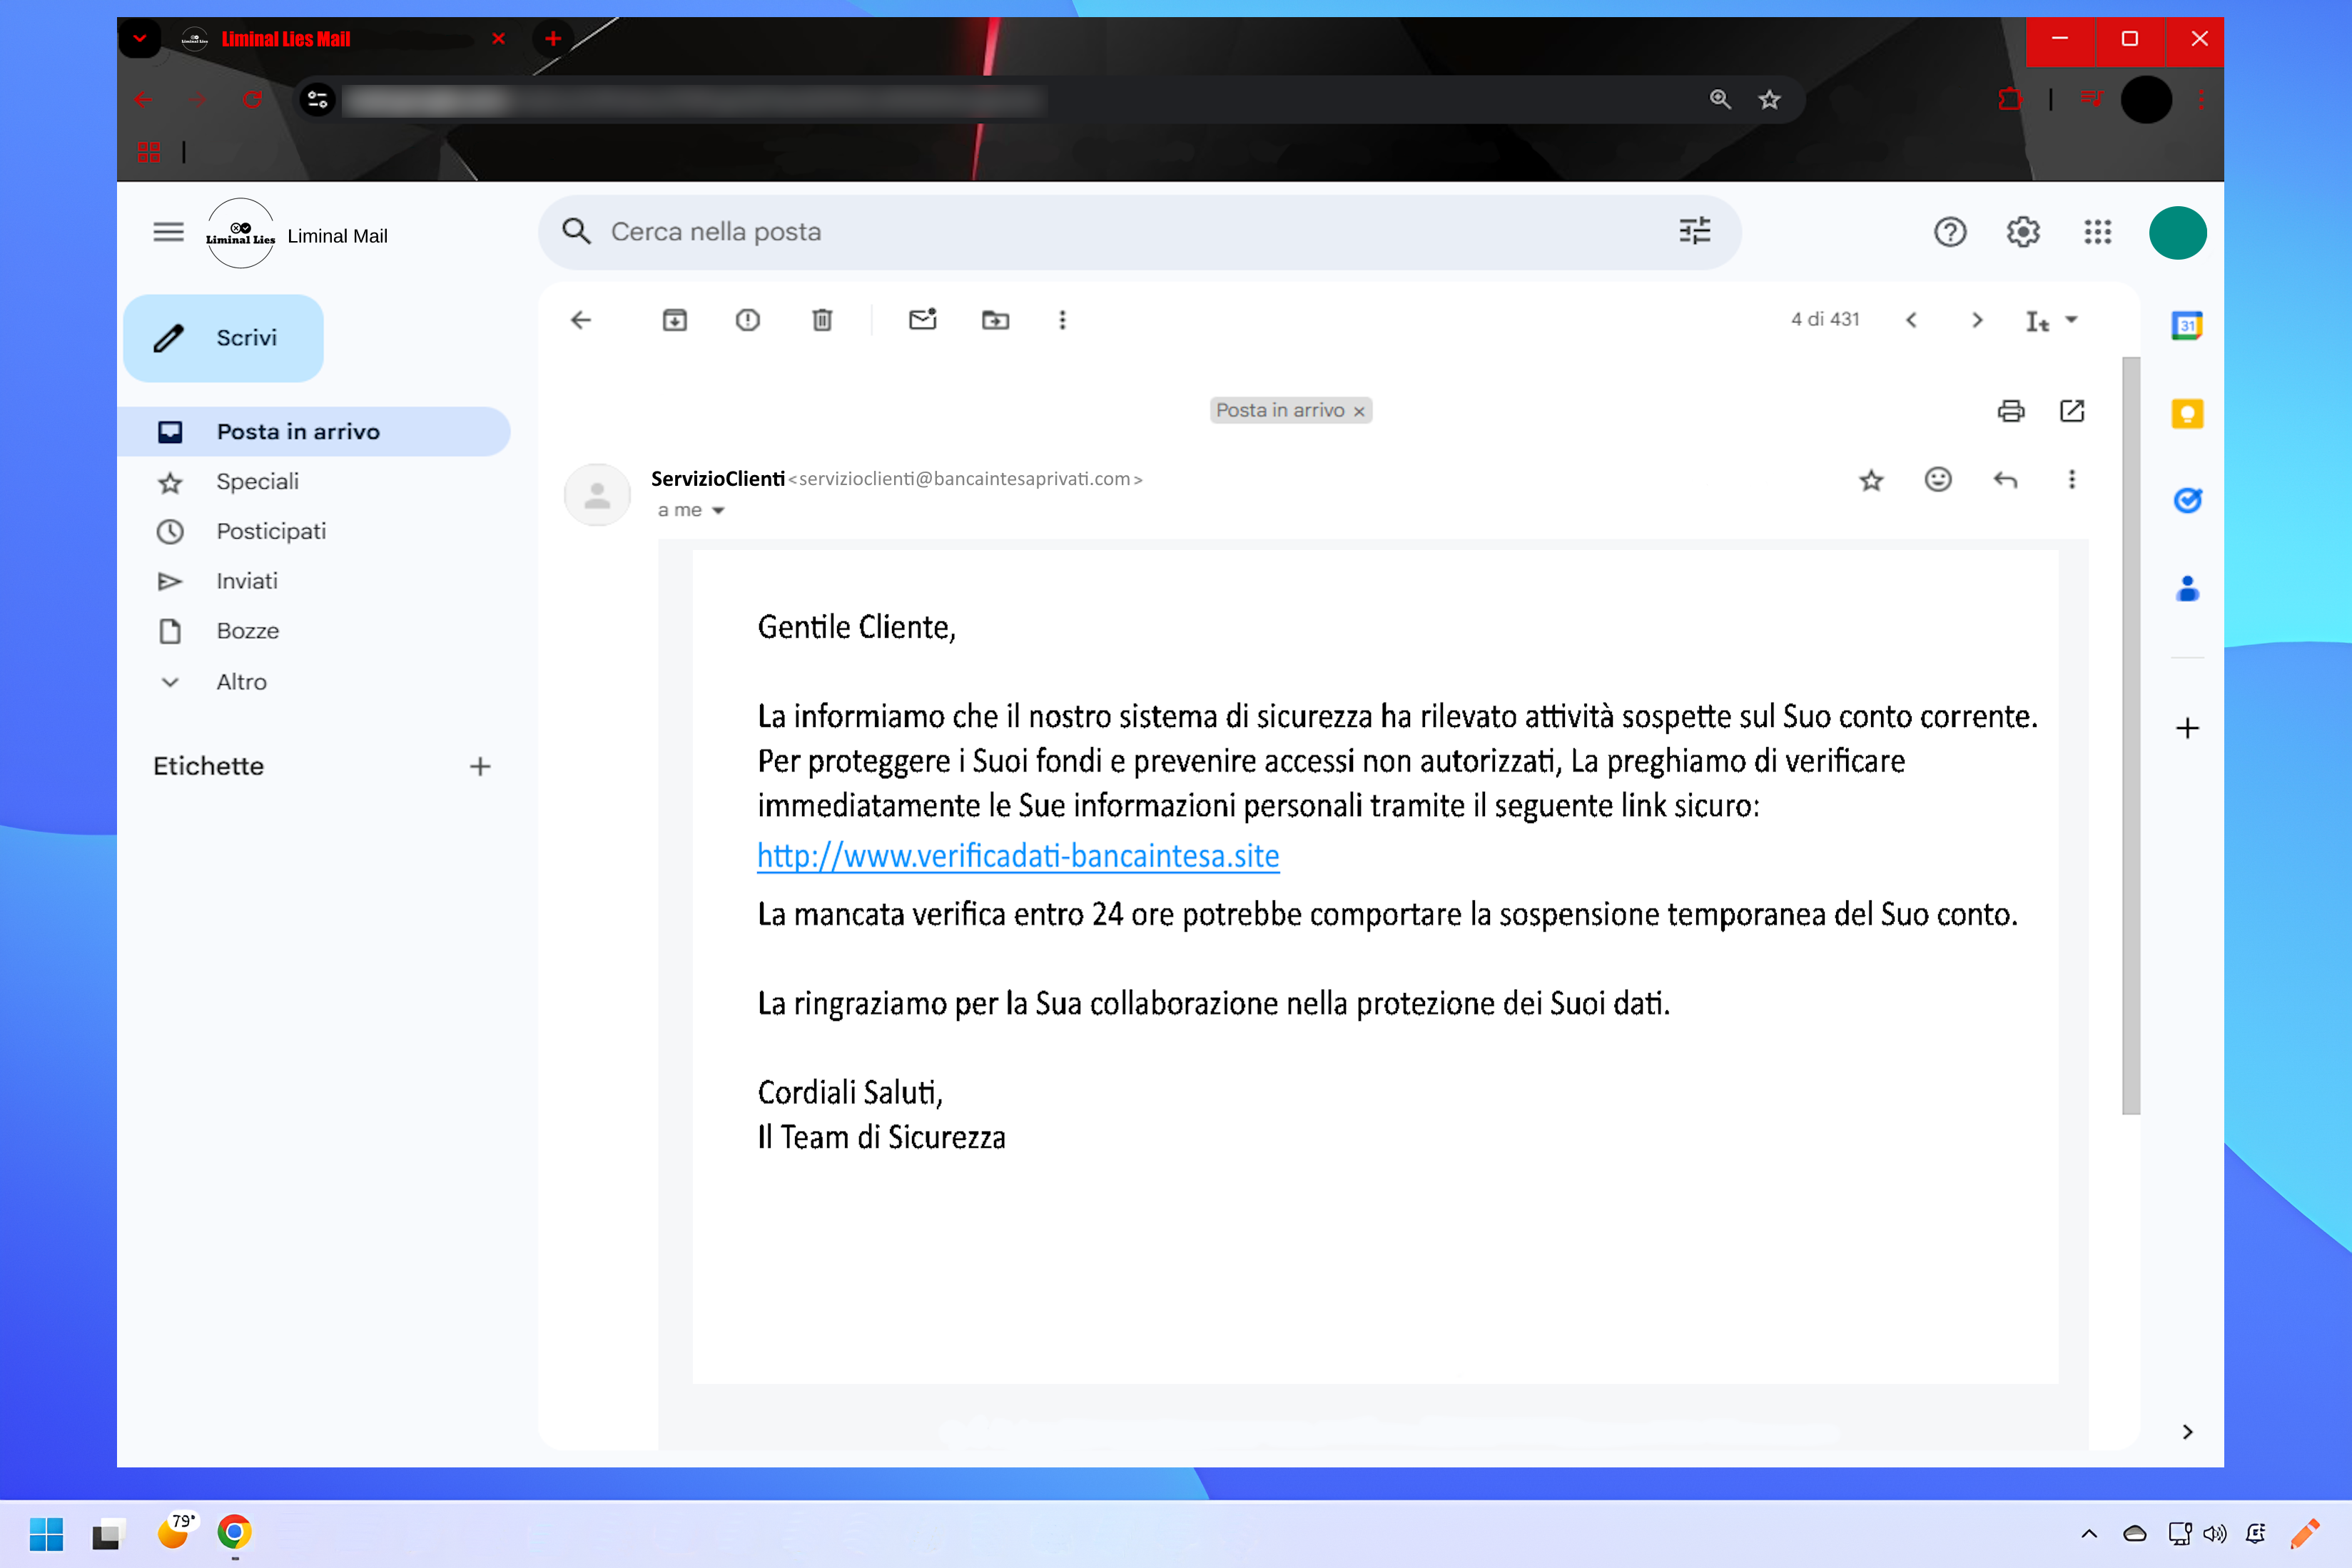Reply to ServizioClienti message
The height and width of the screenshot is (1568, 2352).
(2005, 480)
